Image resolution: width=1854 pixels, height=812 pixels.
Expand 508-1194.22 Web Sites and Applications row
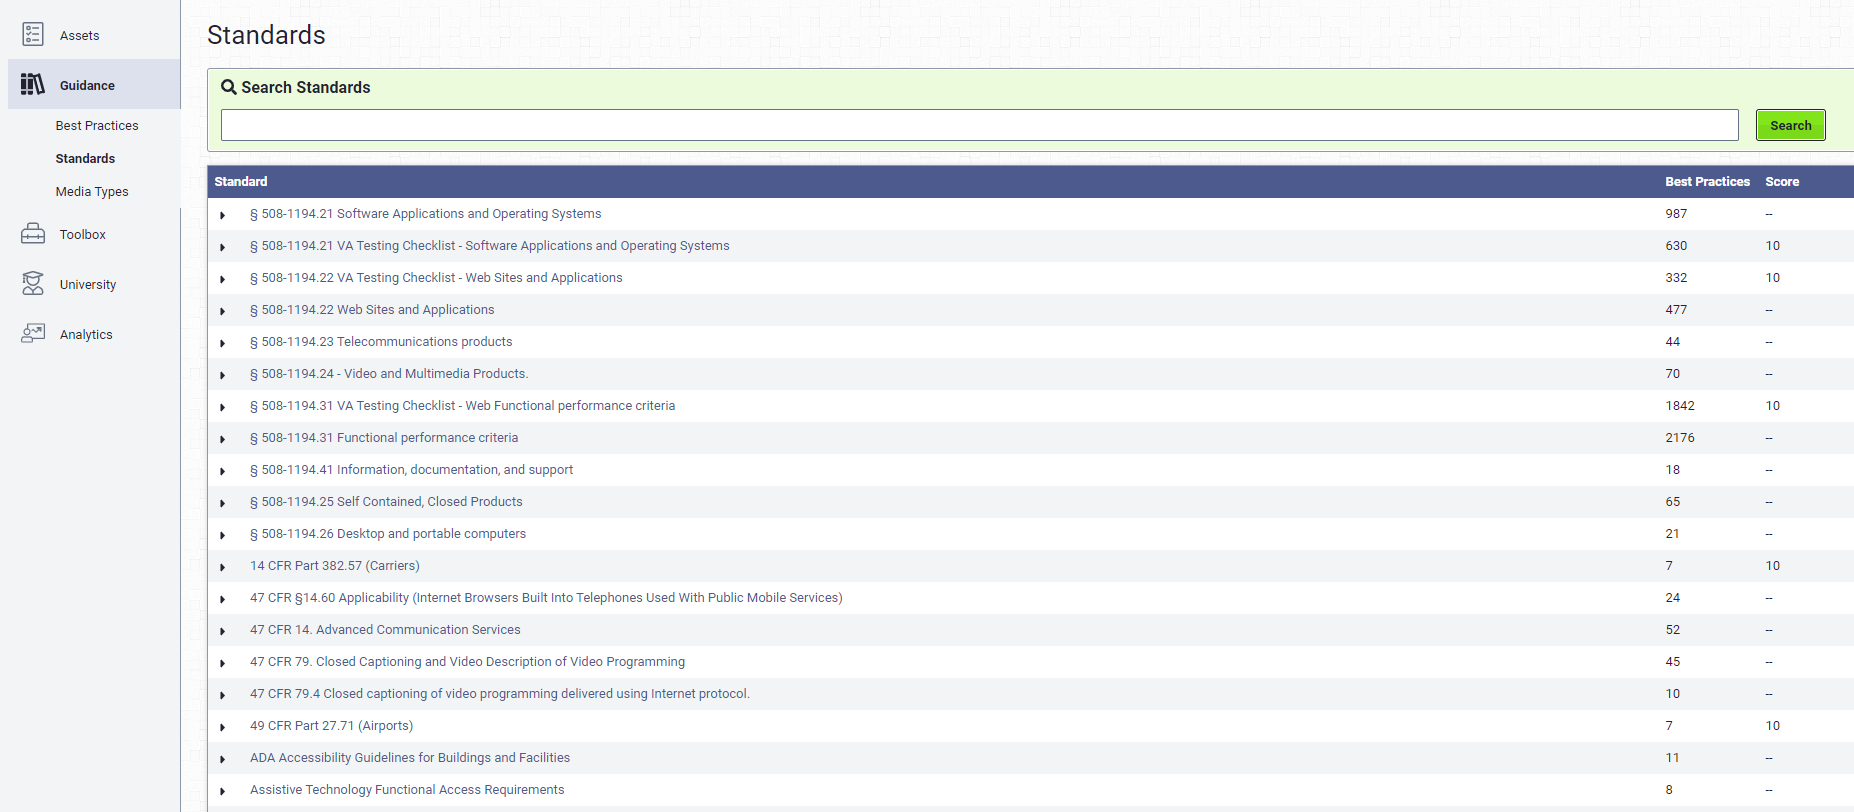(x=223, y=311)
